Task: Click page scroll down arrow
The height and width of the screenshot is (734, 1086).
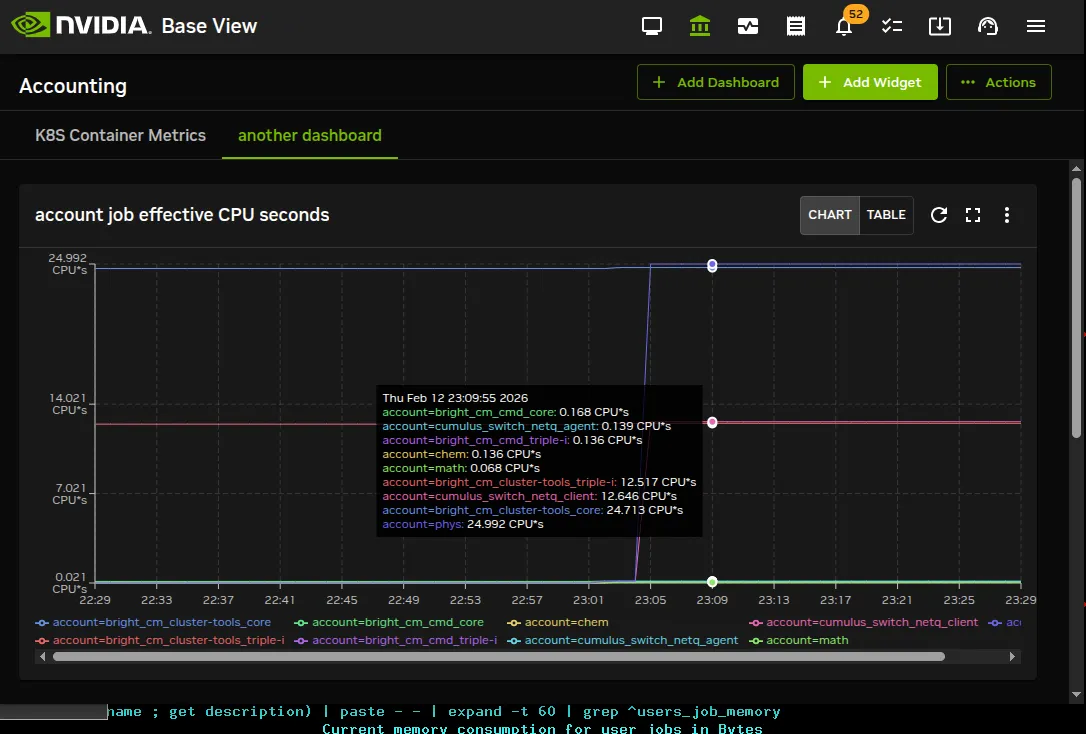Action: click(1076, 695)
